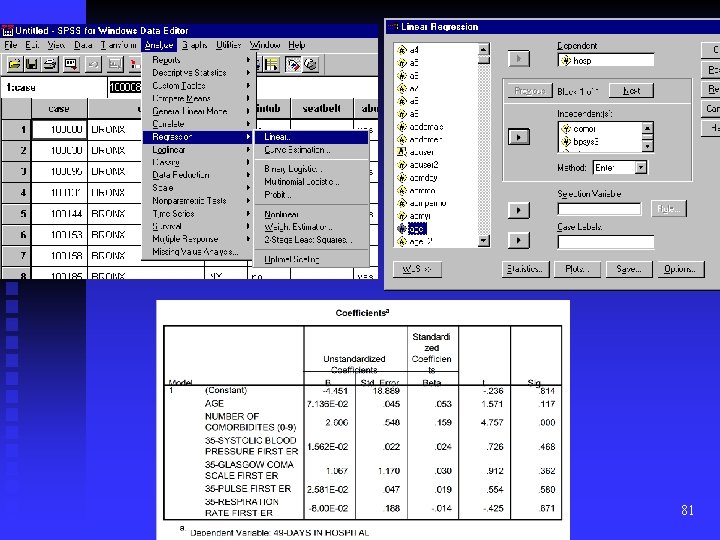Click the Dependent field containing hosp

pos(606,60)
